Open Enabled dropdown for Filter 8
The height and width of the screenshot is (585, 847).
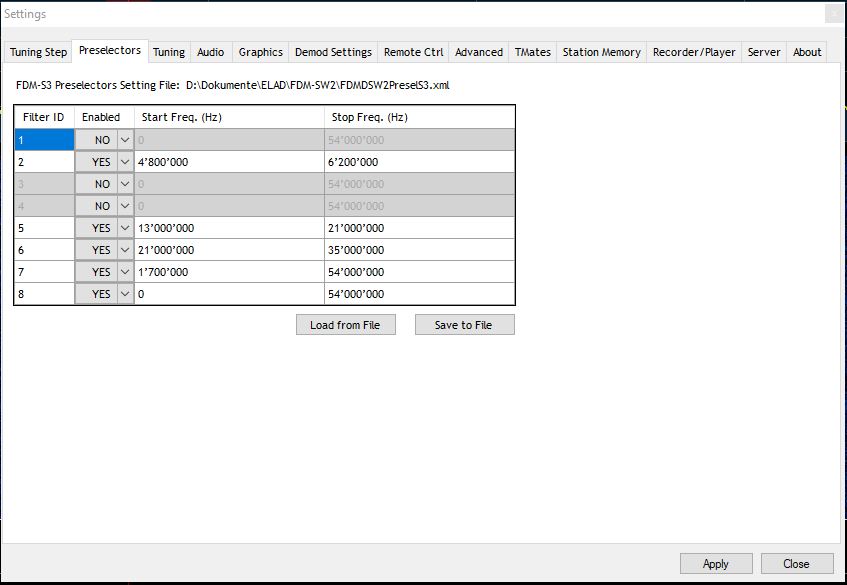click(x=125, y=294)
